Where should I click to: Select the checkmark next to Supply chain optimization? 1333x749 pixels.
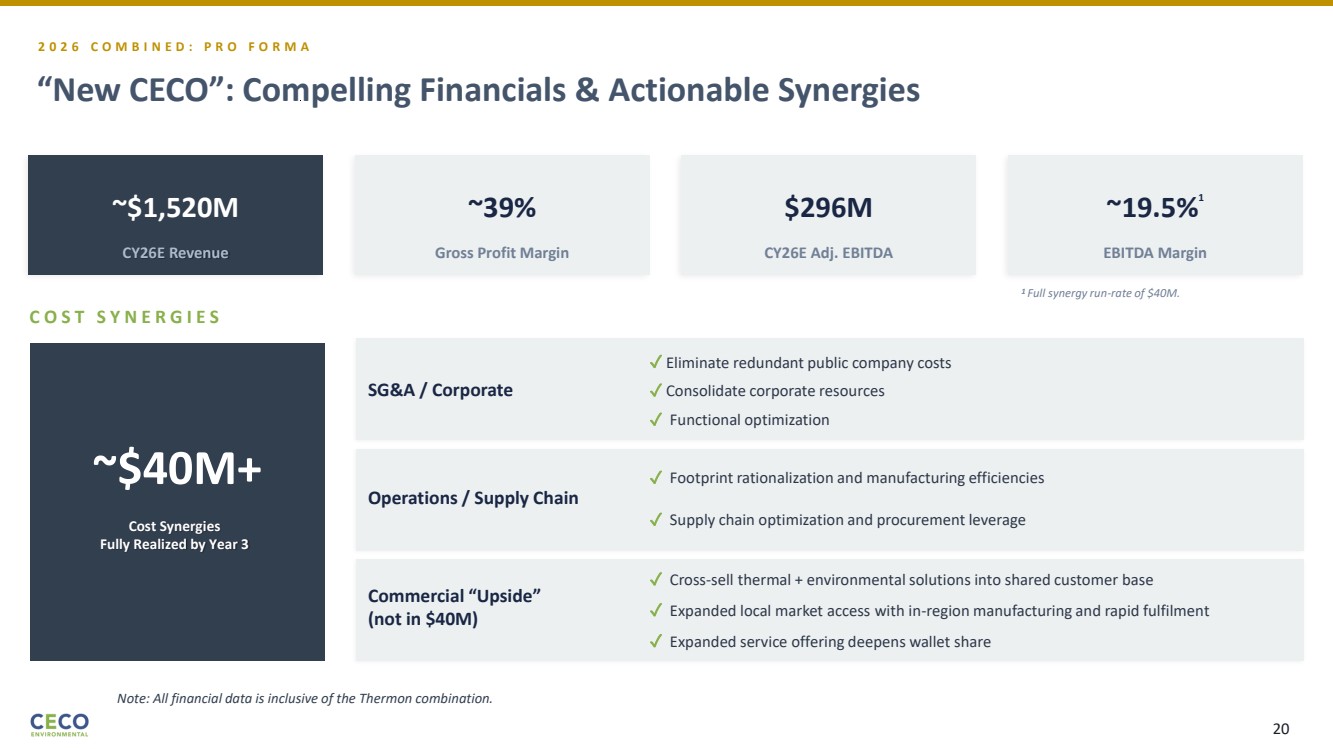click(x=655, y=520)
